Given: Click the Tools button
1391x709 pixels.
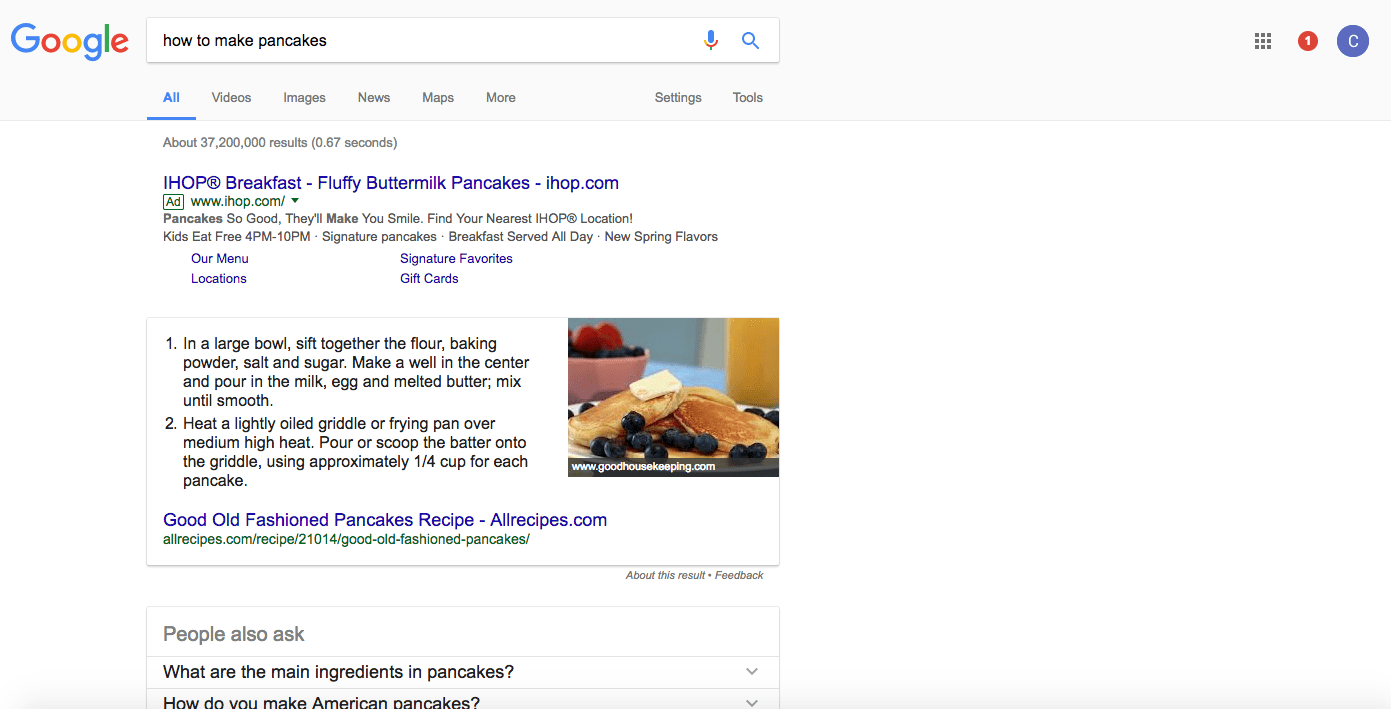Looking at the screenshot, I should [x=748, y=98].
